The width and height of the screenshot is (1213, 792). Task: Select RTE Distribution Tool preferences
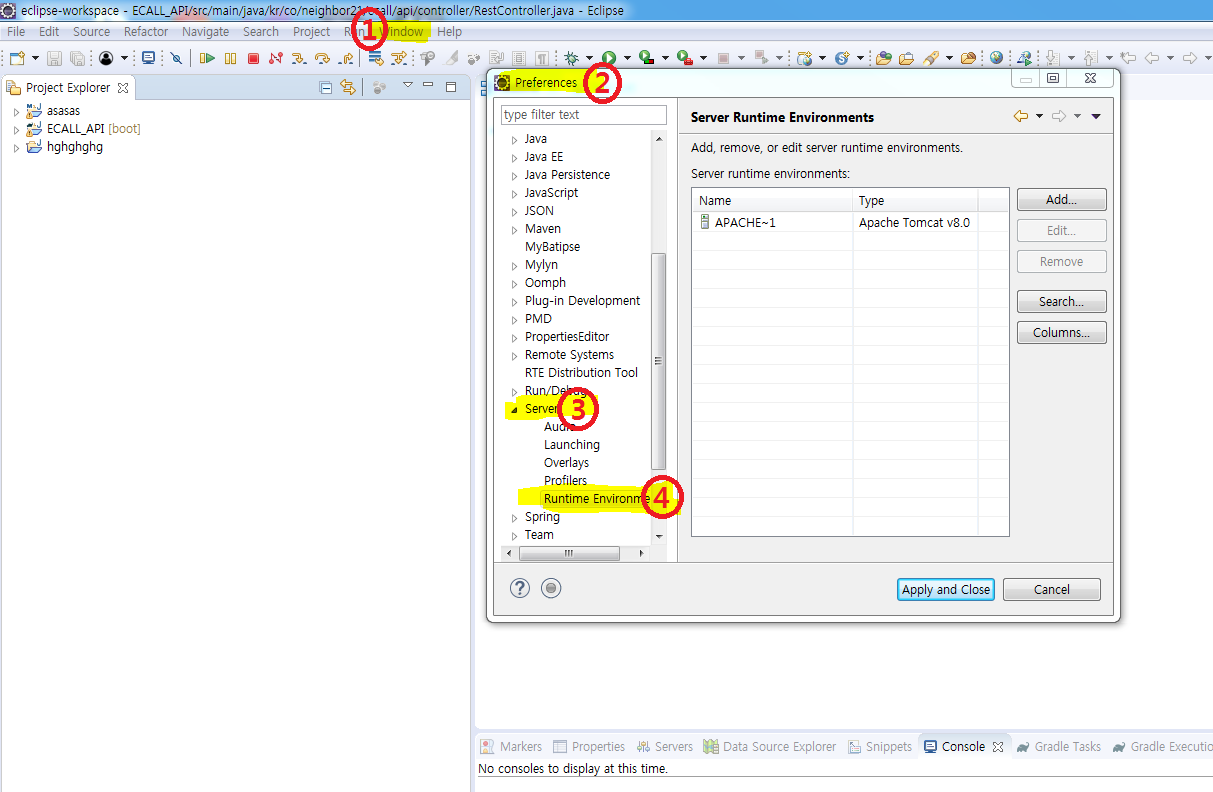(x=581, y=373)
